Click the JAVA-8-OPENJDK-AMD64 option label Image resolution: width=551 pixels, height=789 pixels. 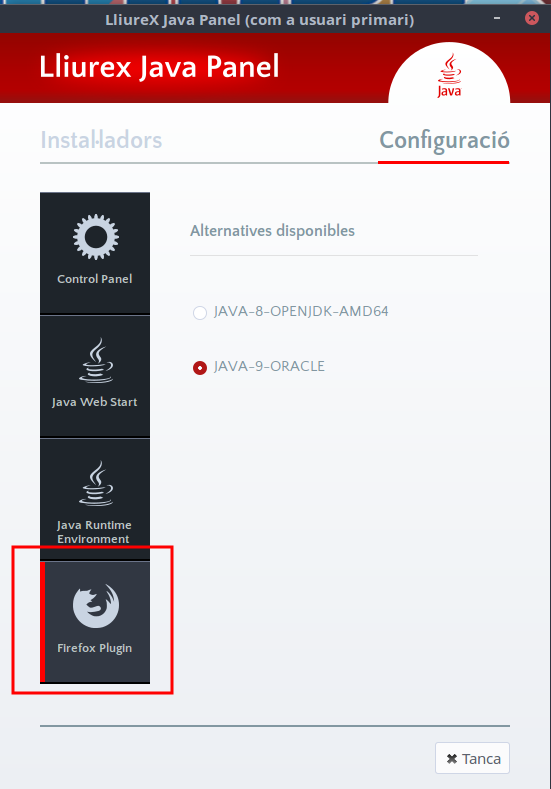[301, 311]
